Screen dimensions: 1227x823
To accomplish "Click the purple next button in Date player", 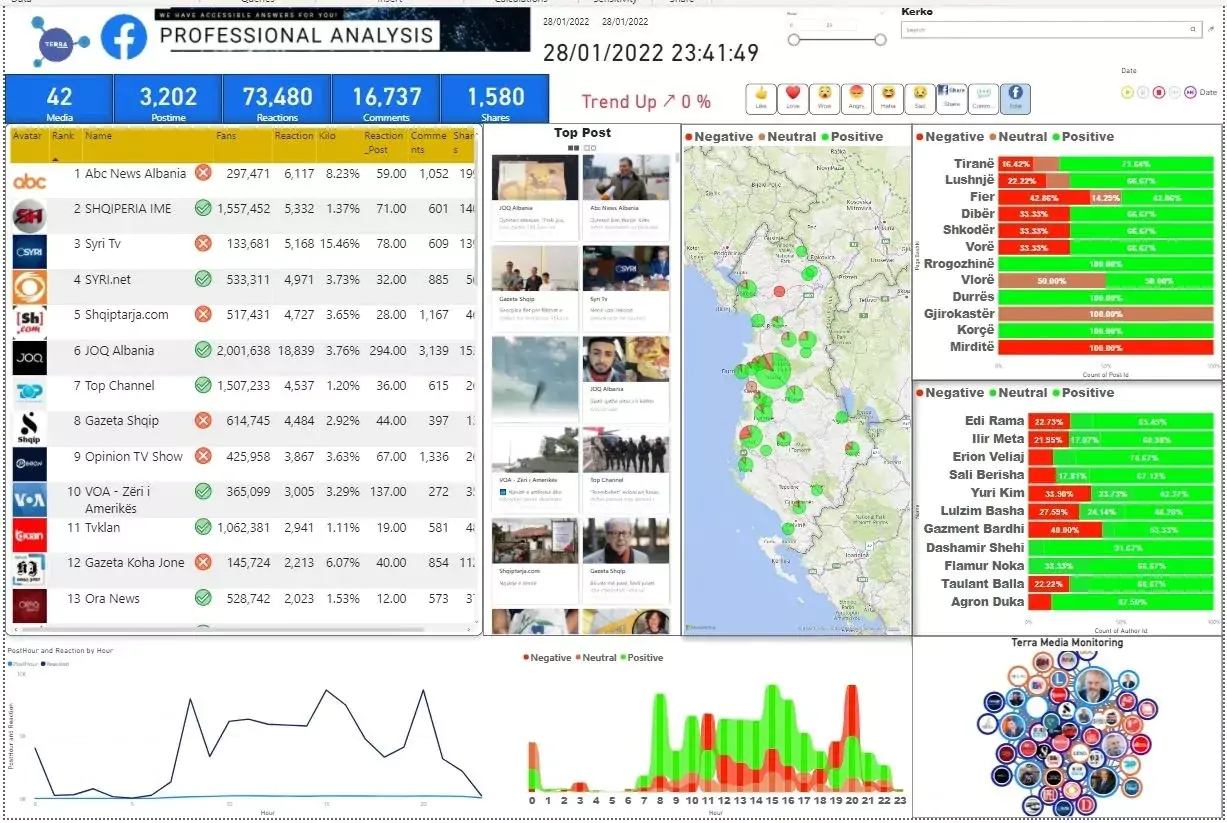I will (x=1190, y=92).
